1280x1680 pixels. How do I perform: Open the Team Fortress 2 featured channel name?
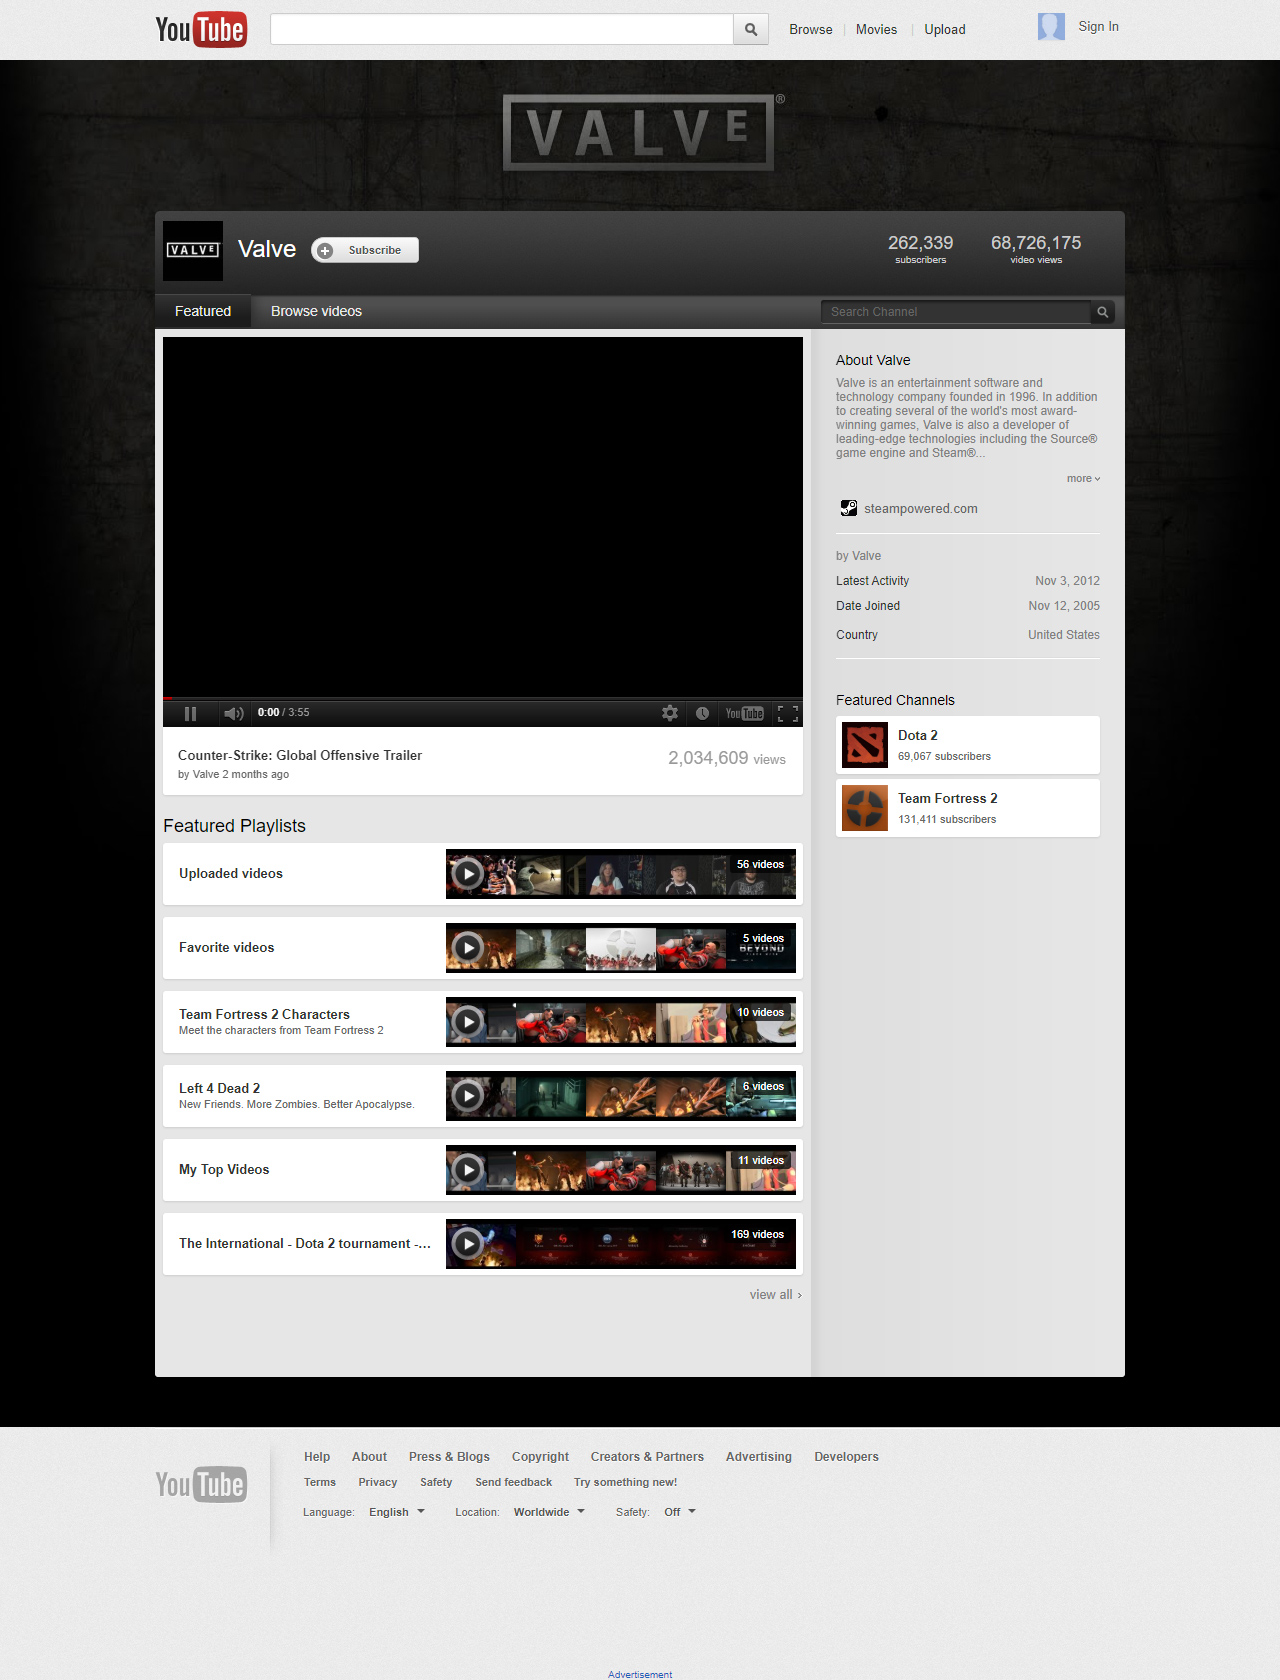(948, 798)
